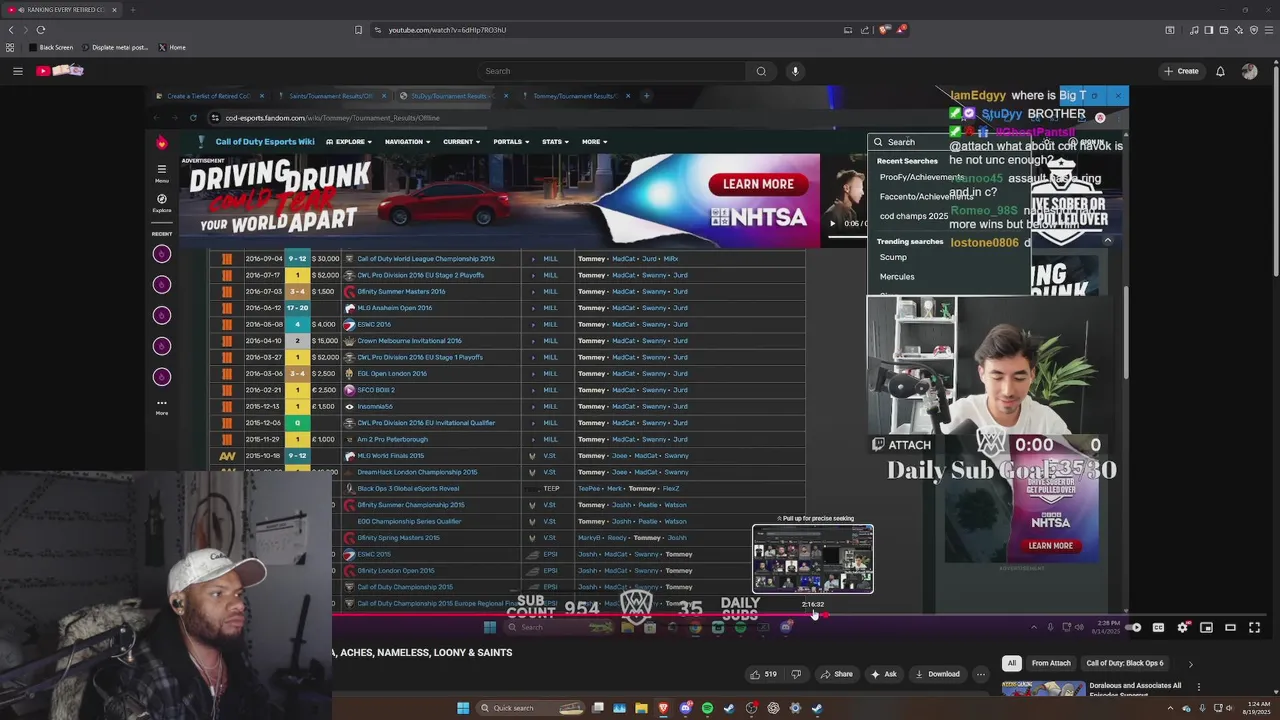Click the Ask button
The height and width of the screenshot is (720, 1280).
pyautogui.click(x=884, y=674)
